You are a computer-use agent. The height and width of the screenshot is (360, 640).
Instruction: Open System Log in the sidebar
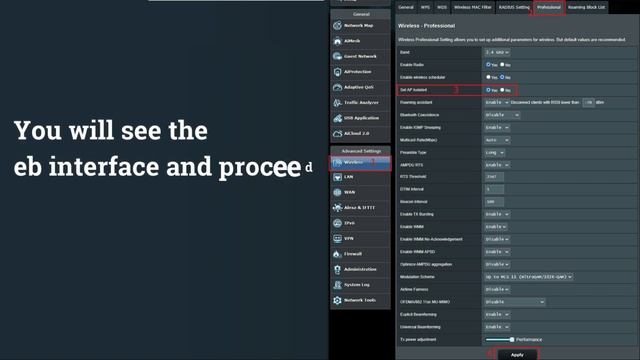click(x=360, y=285)
